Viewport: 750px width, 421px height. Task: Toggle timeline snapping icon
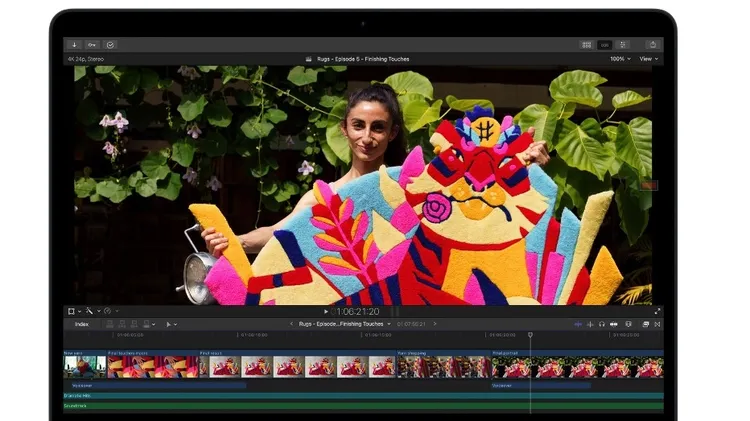click(x=614, y=324)
